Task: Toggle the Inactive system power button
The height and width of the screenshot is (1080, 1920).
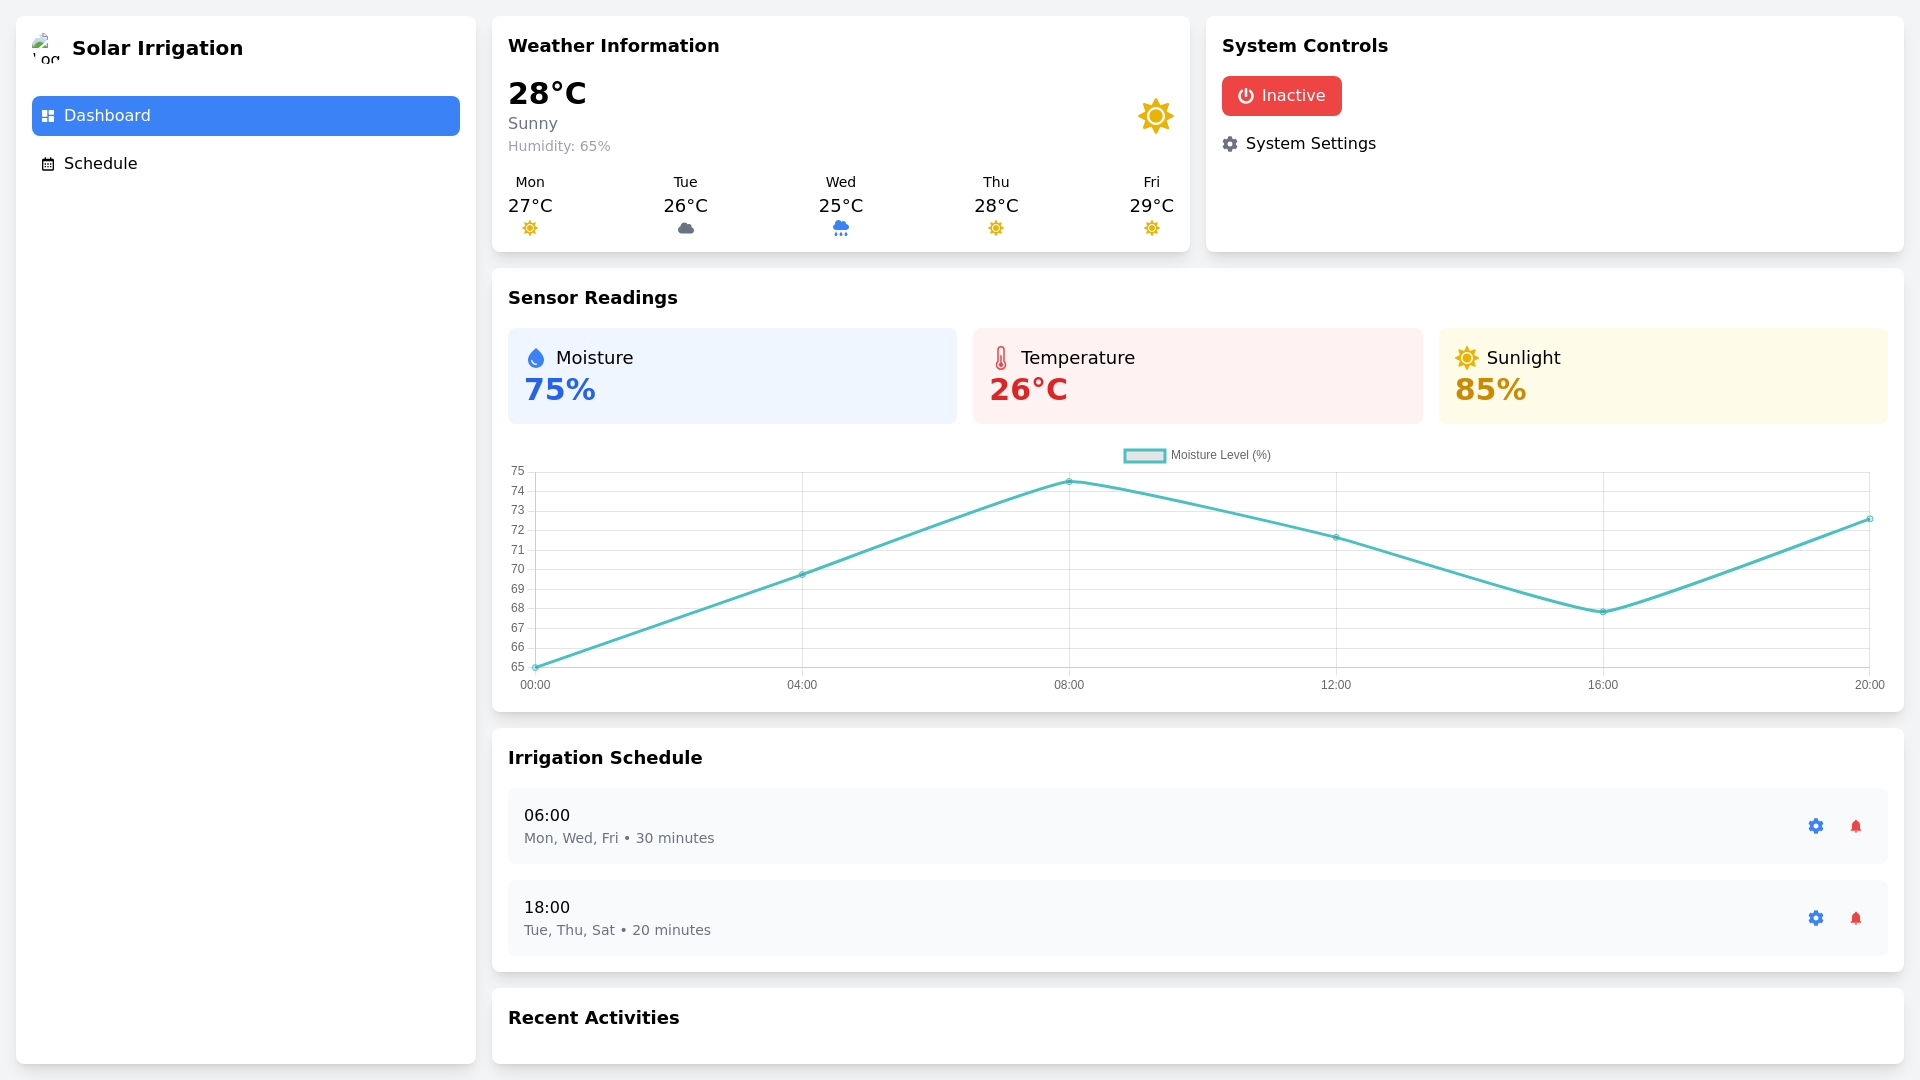Action: 1281,96
